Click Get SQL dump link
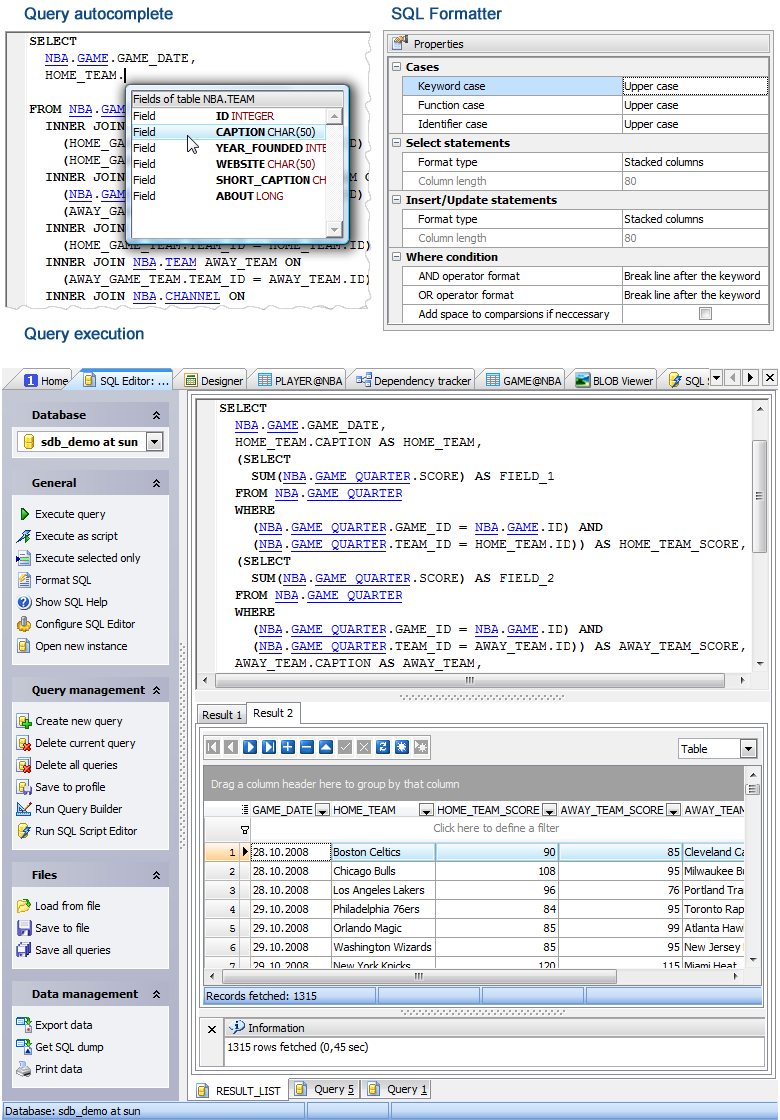 tap(69, 1047)
